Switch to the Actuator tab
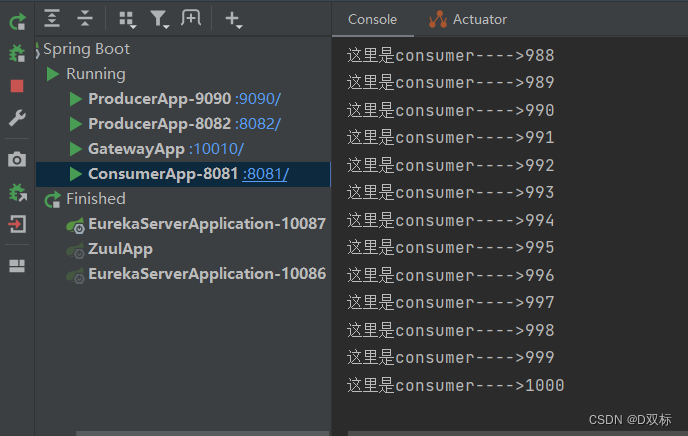The image size is (688, 436). click(x=480, y=19)
